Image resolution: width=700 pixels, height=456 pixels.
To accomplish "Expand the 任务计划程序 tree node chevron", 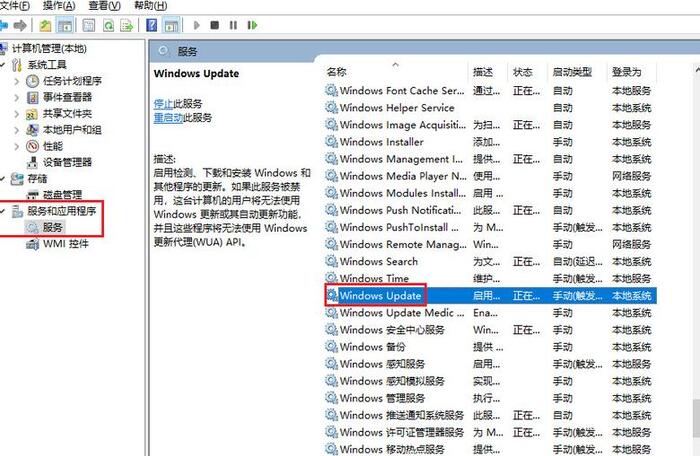I will (17, 81).
